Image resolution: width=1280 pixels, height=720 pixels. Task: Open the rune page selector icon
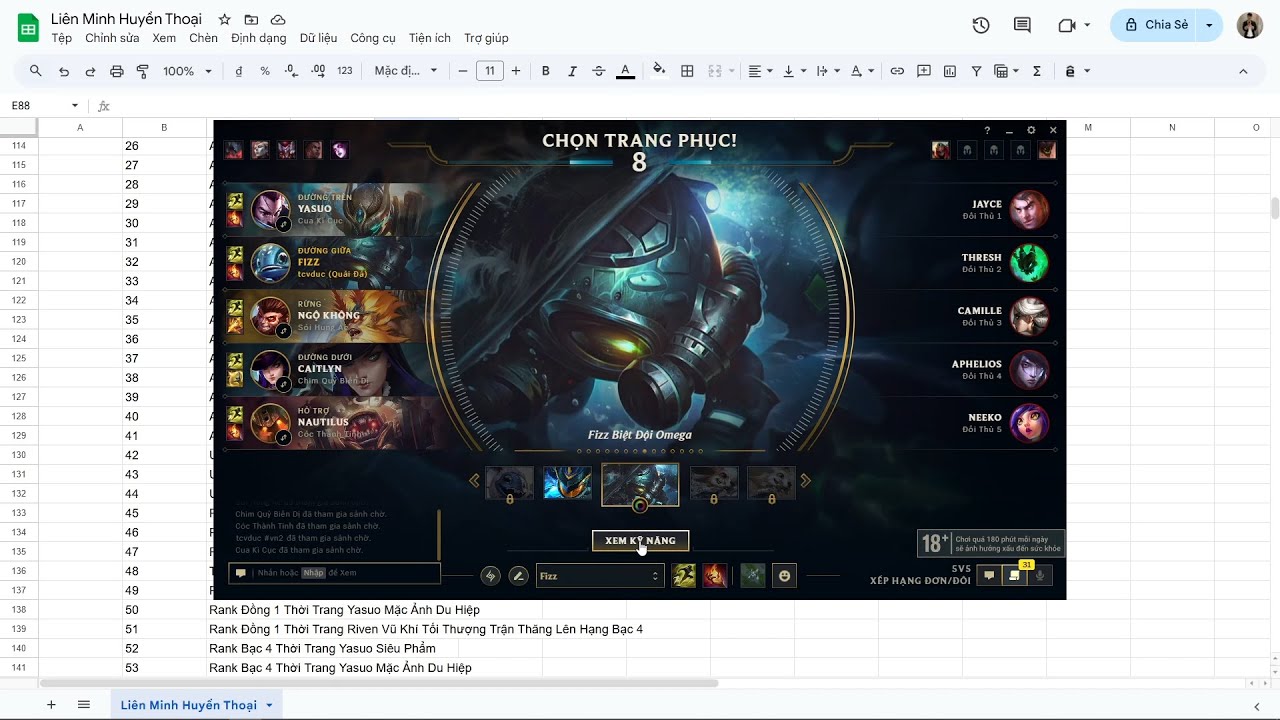click(490, 575)
